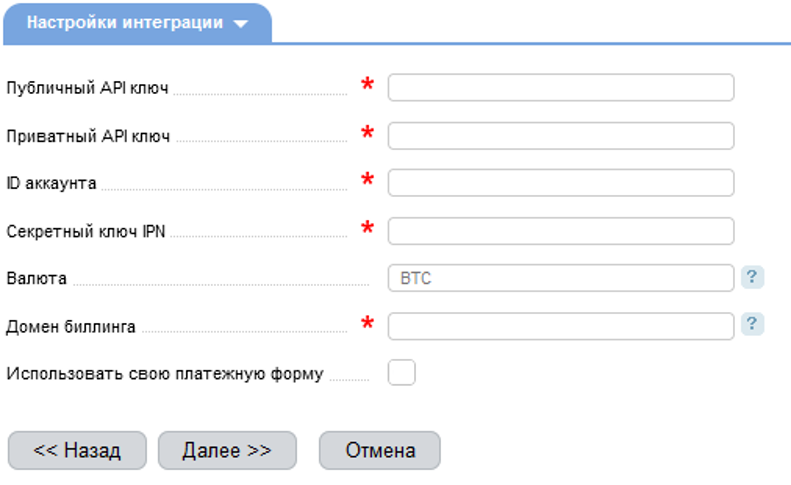The width and height of the screenshot is (791, 485).
Task: Enable the Использовать свою платежную форму checkbox
Action: [401, 373]
